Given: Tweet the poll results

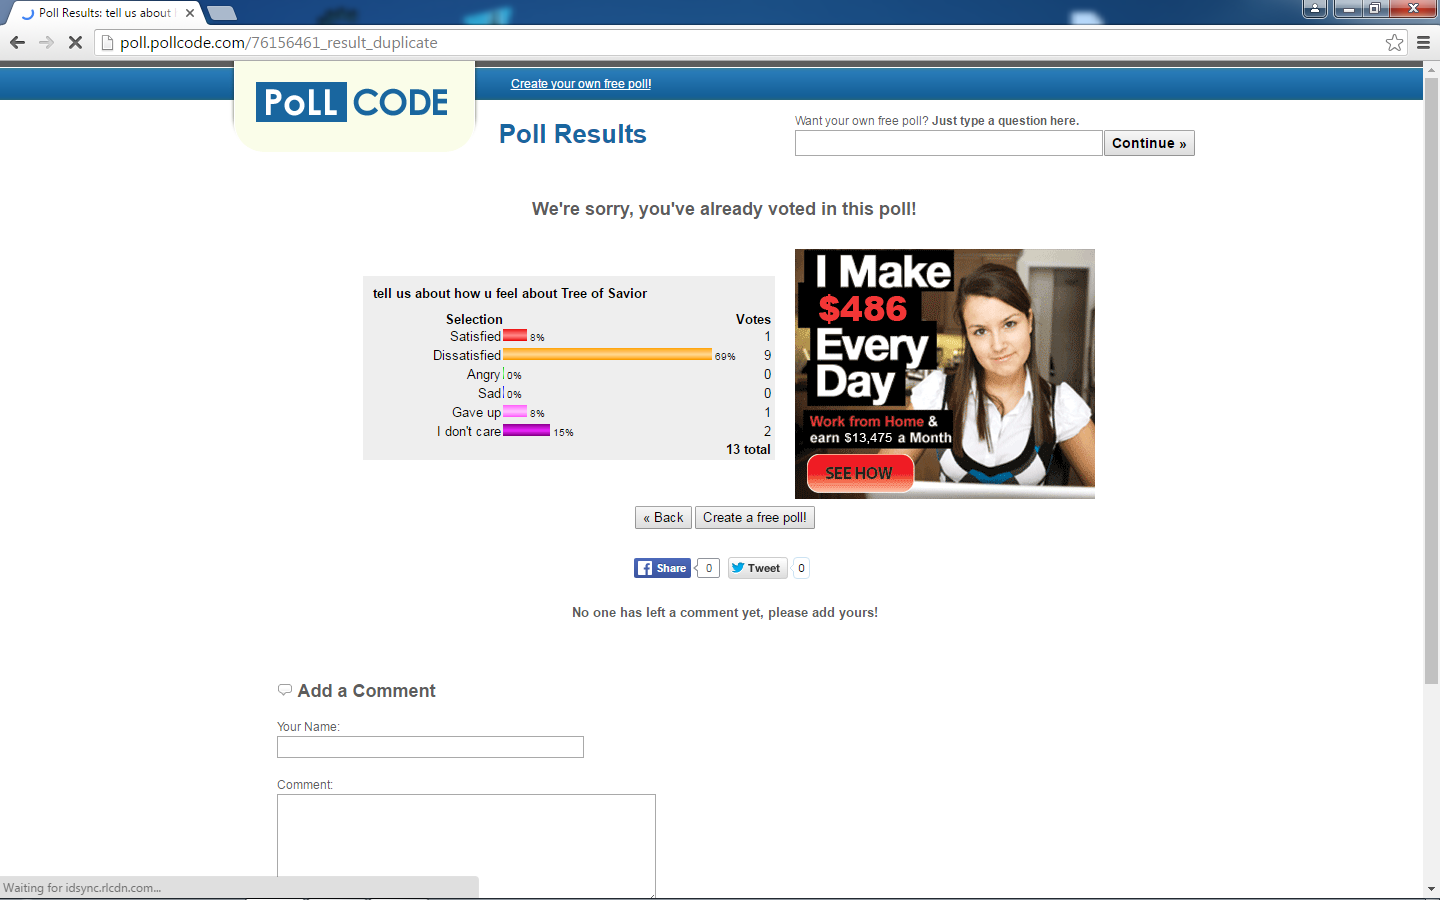Looking at the screenshot, I should pos(757,568).
